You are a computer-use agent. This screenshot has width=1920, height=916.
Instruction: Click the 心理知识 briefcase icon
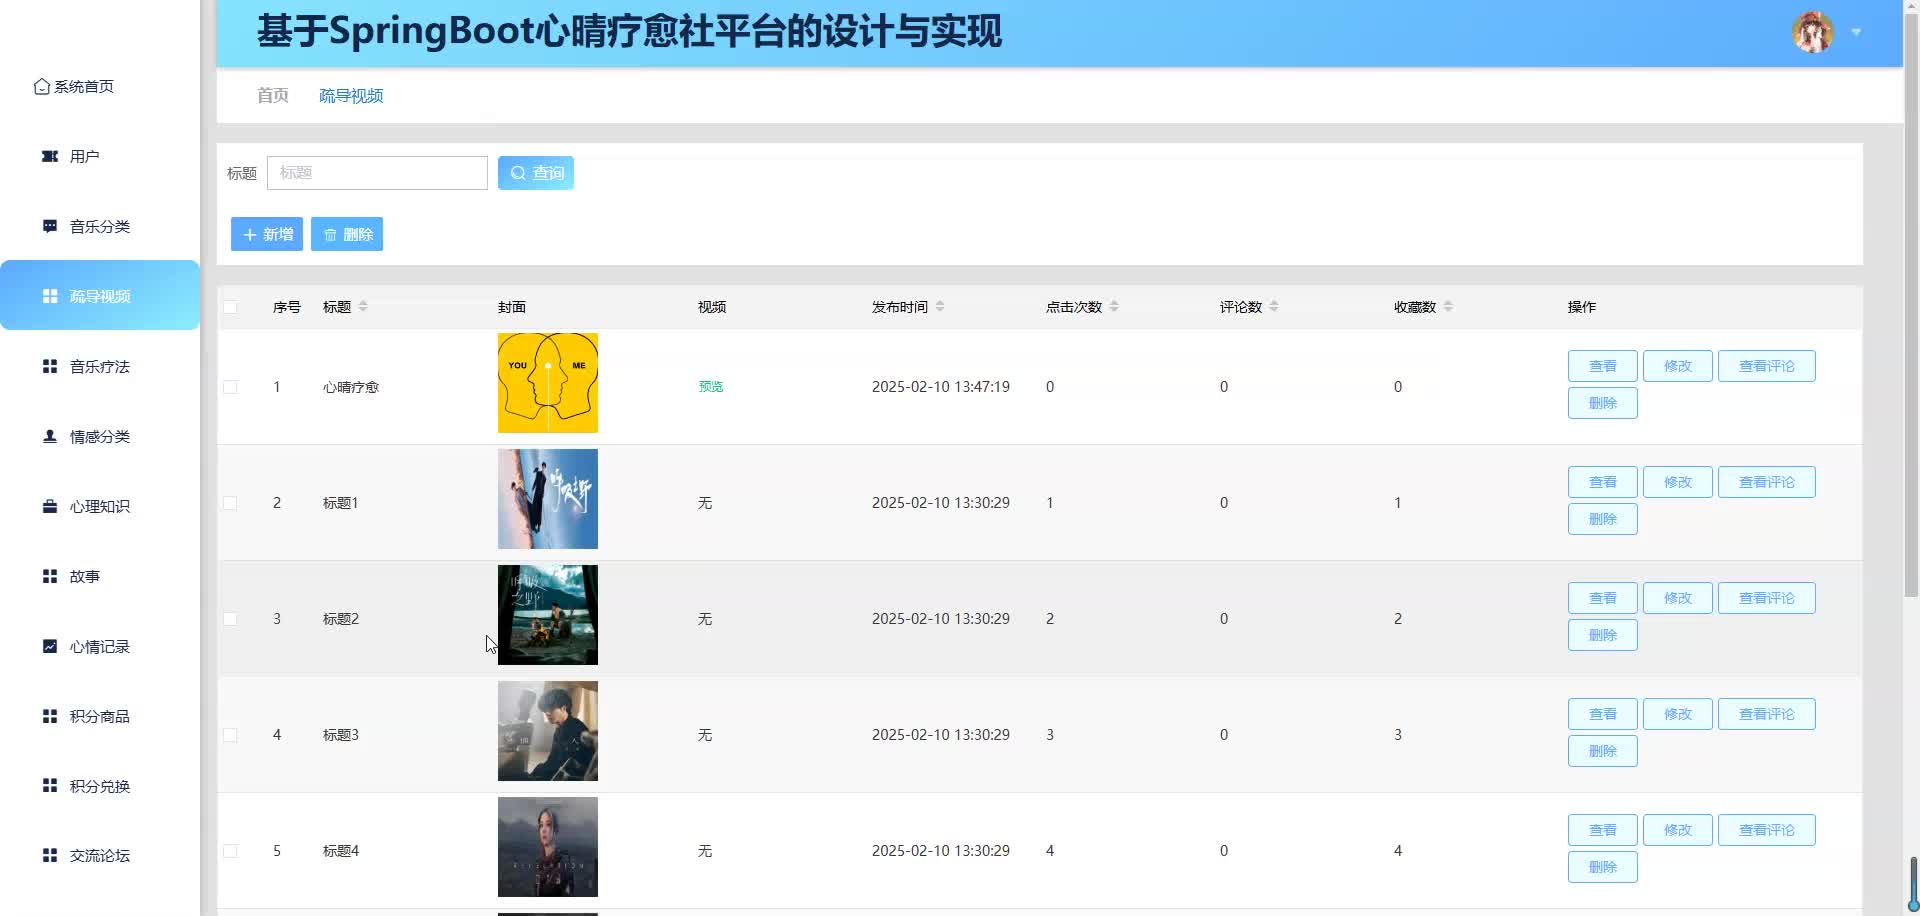[50, 506]
